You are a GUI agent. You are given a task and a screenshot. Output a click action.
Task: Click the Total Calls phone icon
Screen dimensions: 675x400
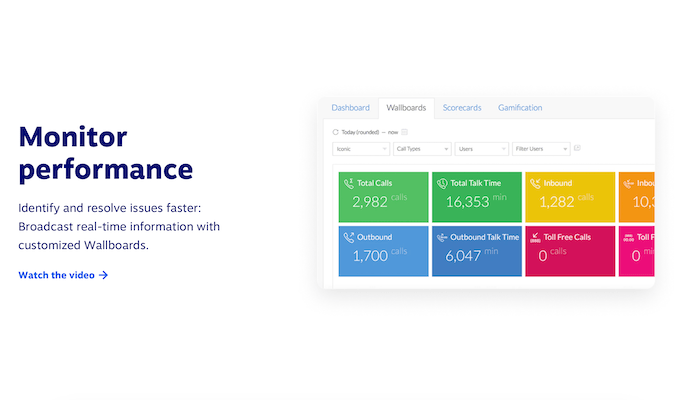pyautogui.click(x=348, y=184)
